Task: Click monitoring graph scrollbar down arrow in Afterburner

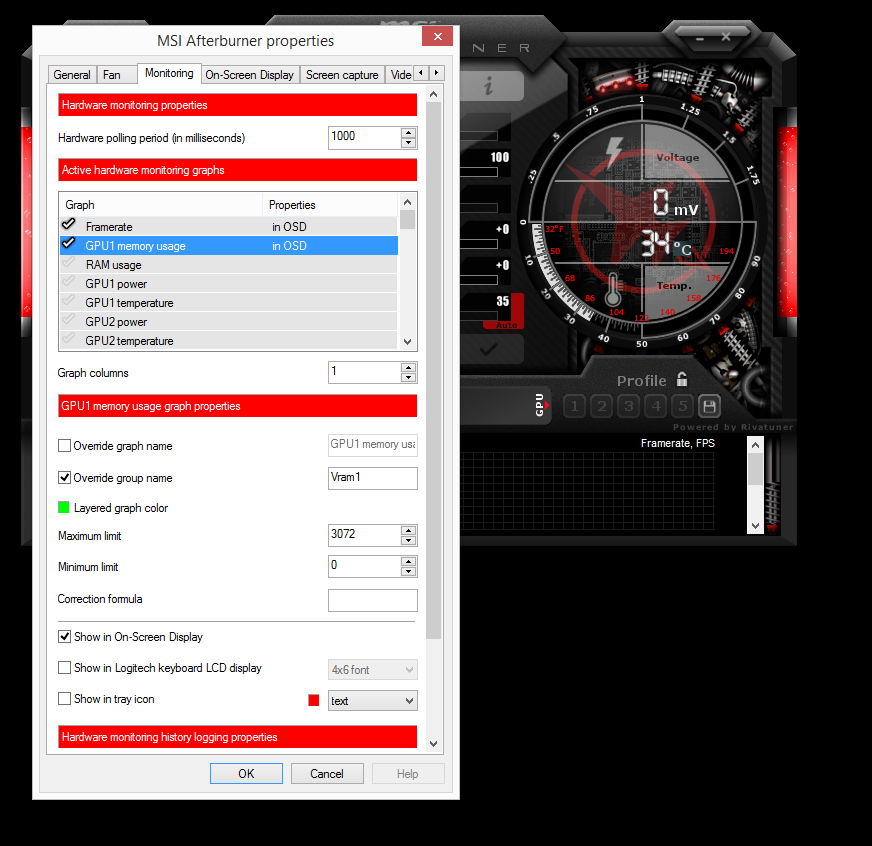Action: click(x=755, y=526)
